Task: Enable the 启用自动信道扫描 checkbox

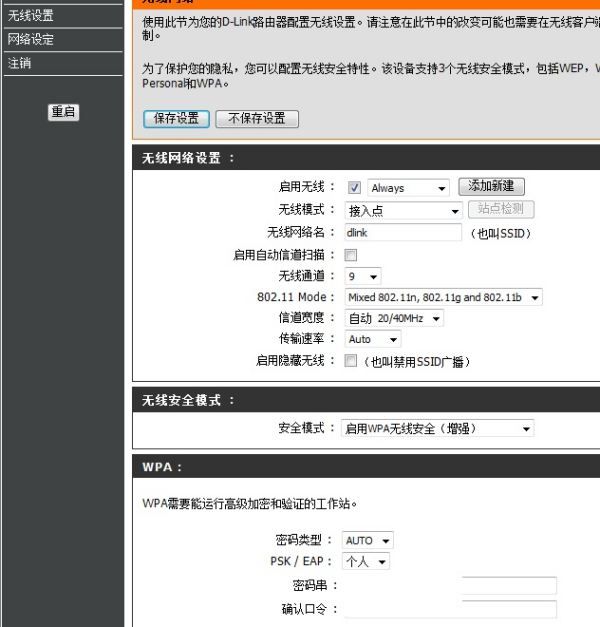Action: (351, 255)
